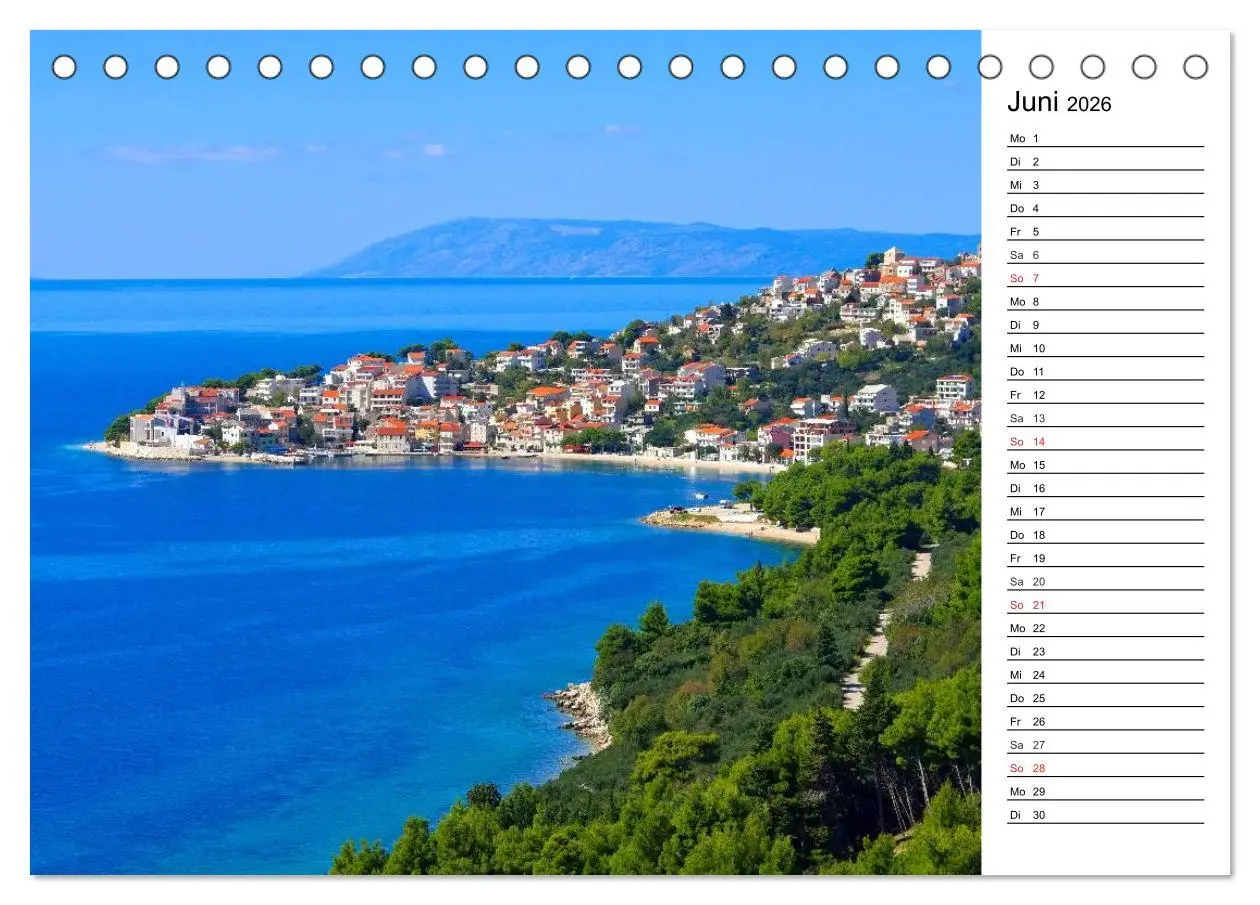Select the row 'Di 2'

point(1105,161)
